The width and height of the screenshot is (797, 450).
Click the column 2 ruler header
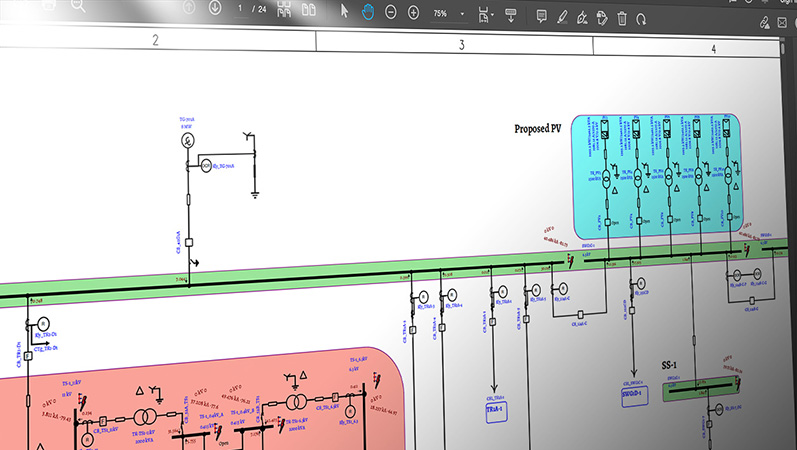156,40
